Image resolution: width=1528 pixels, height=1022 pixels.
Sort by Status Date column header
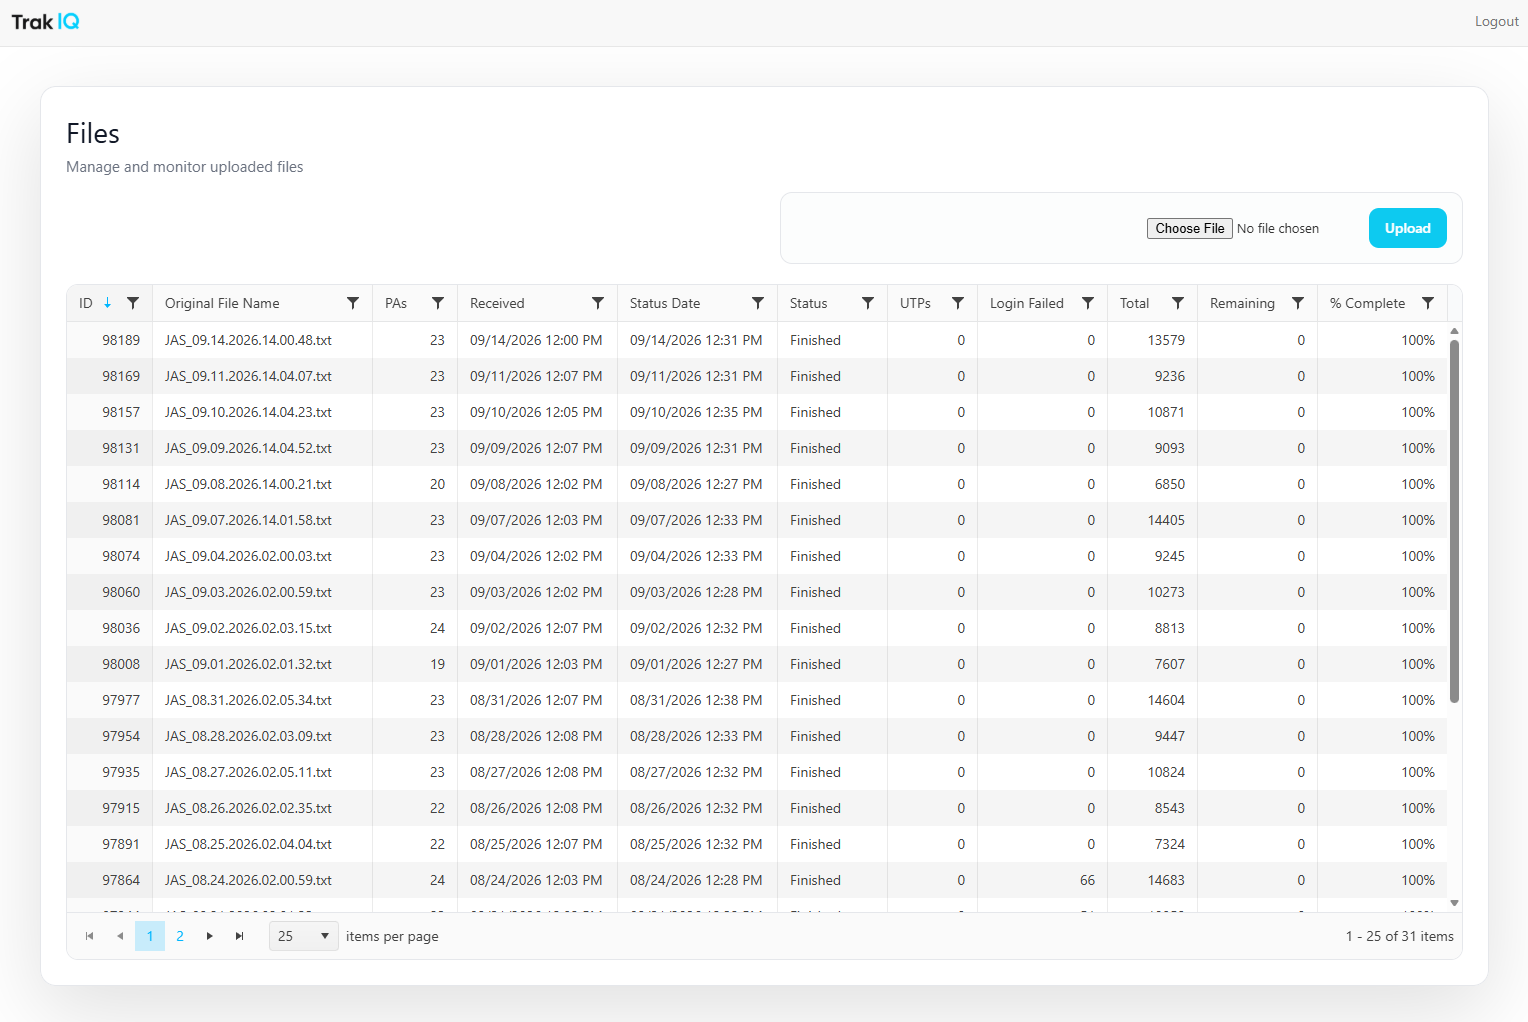point(665,303)
